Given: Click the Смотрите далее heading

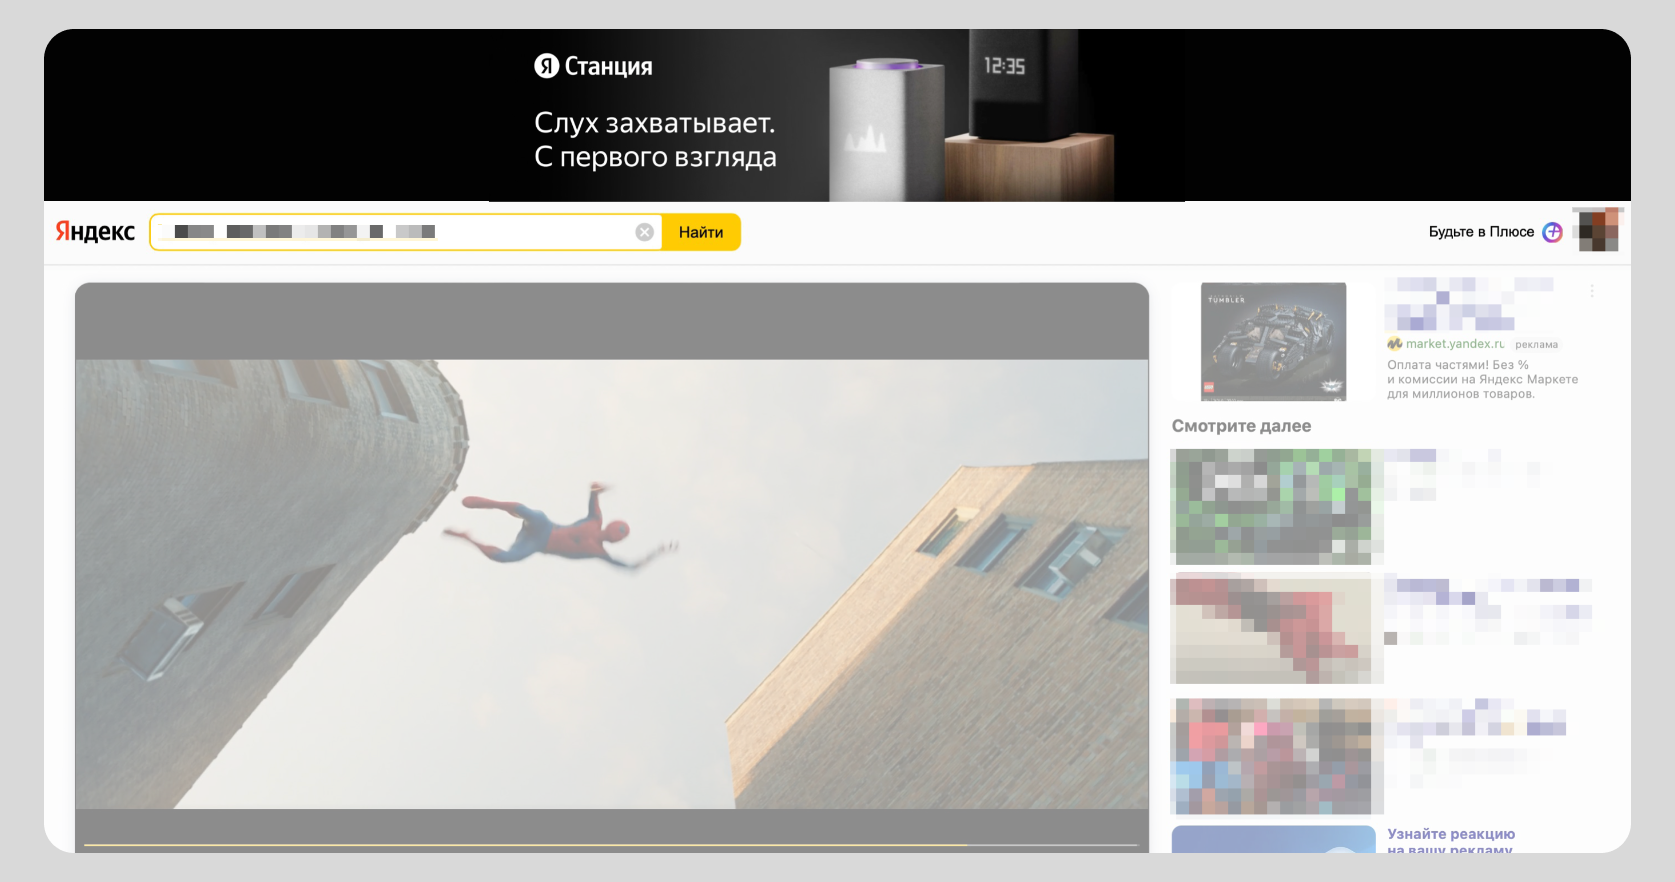Looking at the screenshot, I should (x=1241, y=426).
